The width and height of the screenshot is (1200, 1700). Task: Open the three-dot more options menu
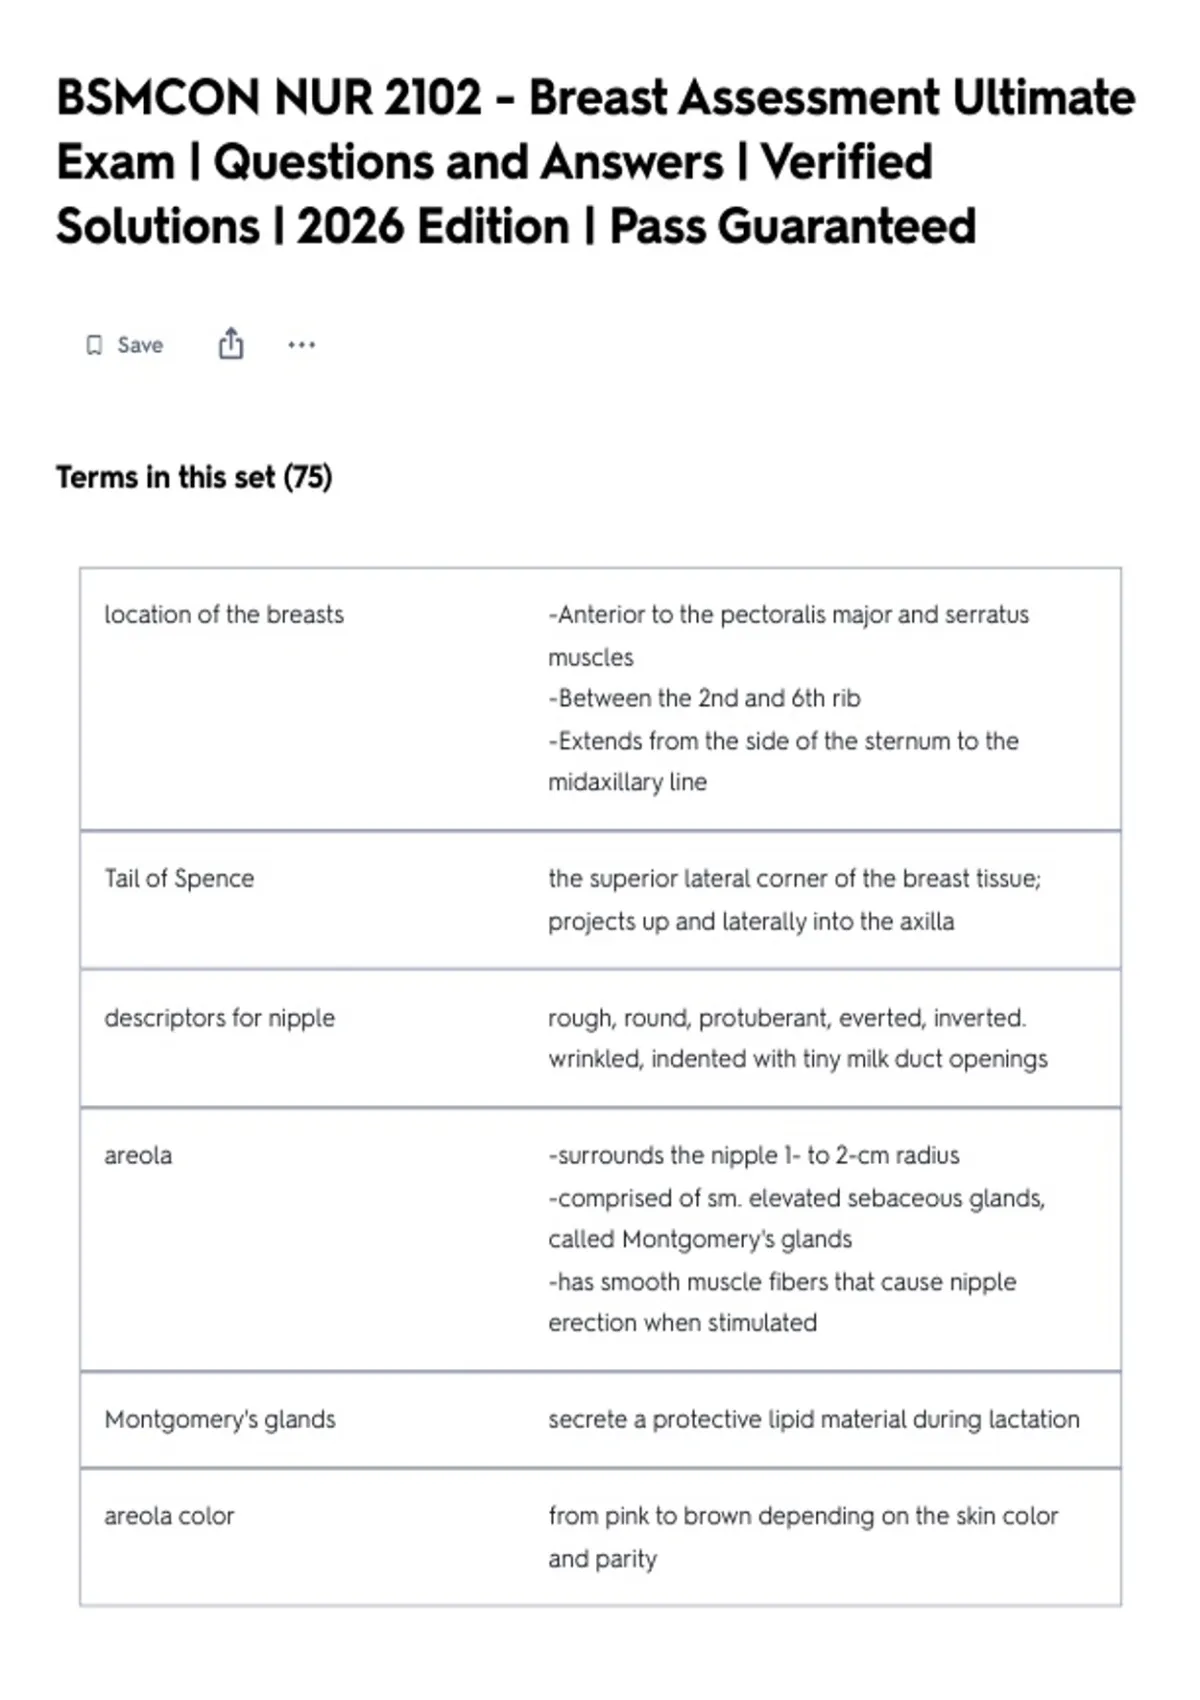pyautogui.click(x=301, y=345)
